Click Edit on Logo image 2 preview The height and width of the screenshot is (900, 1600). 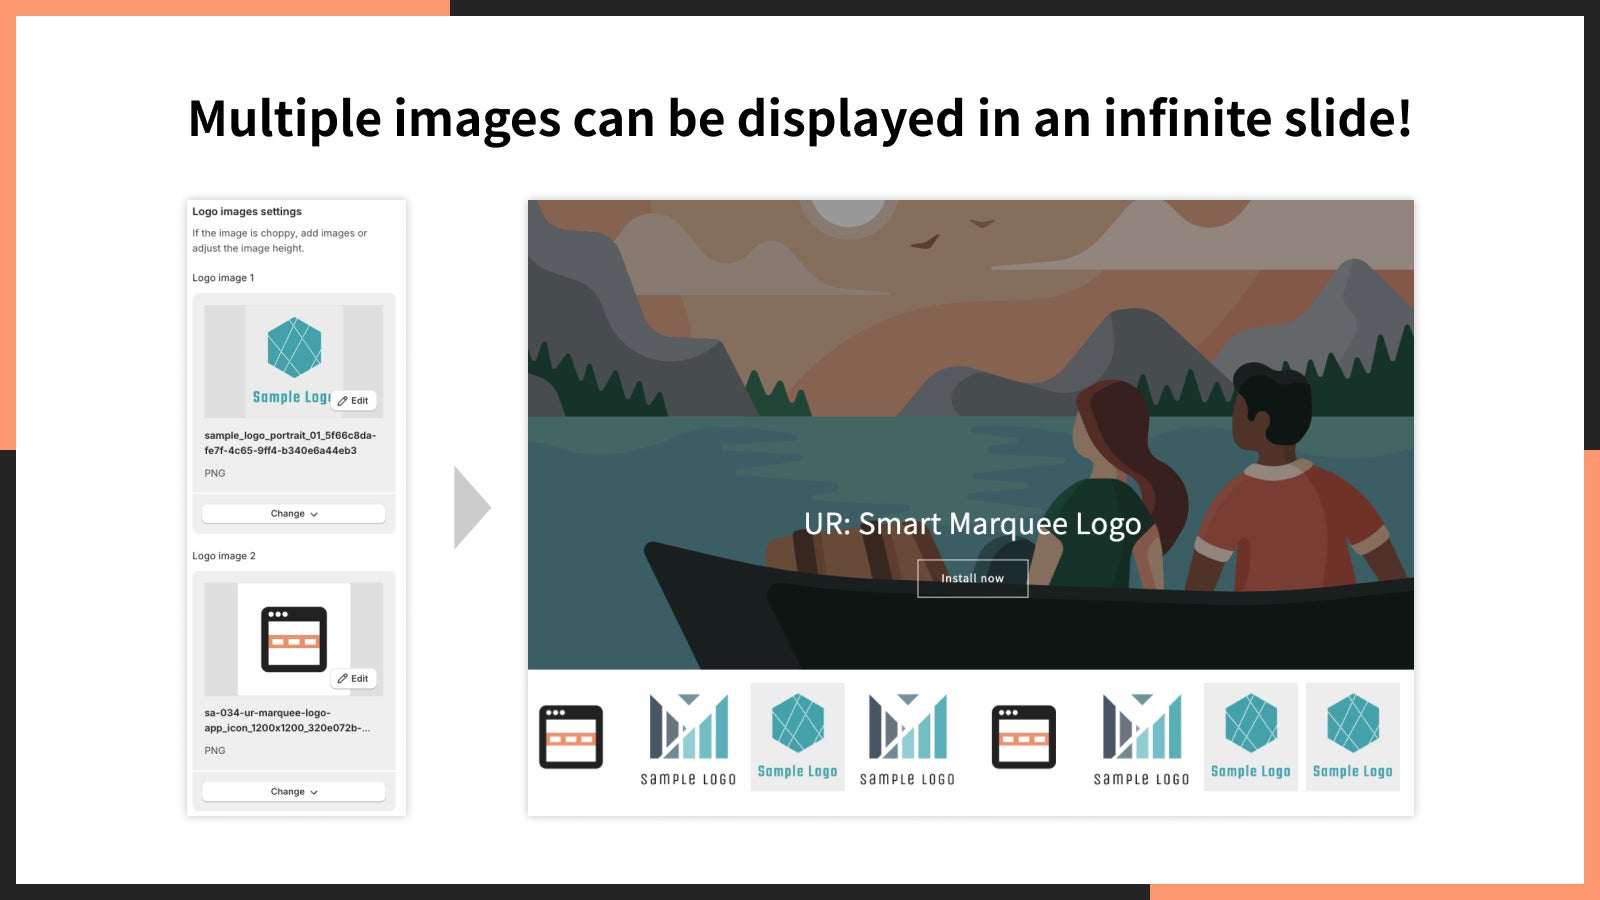point(354,678)
